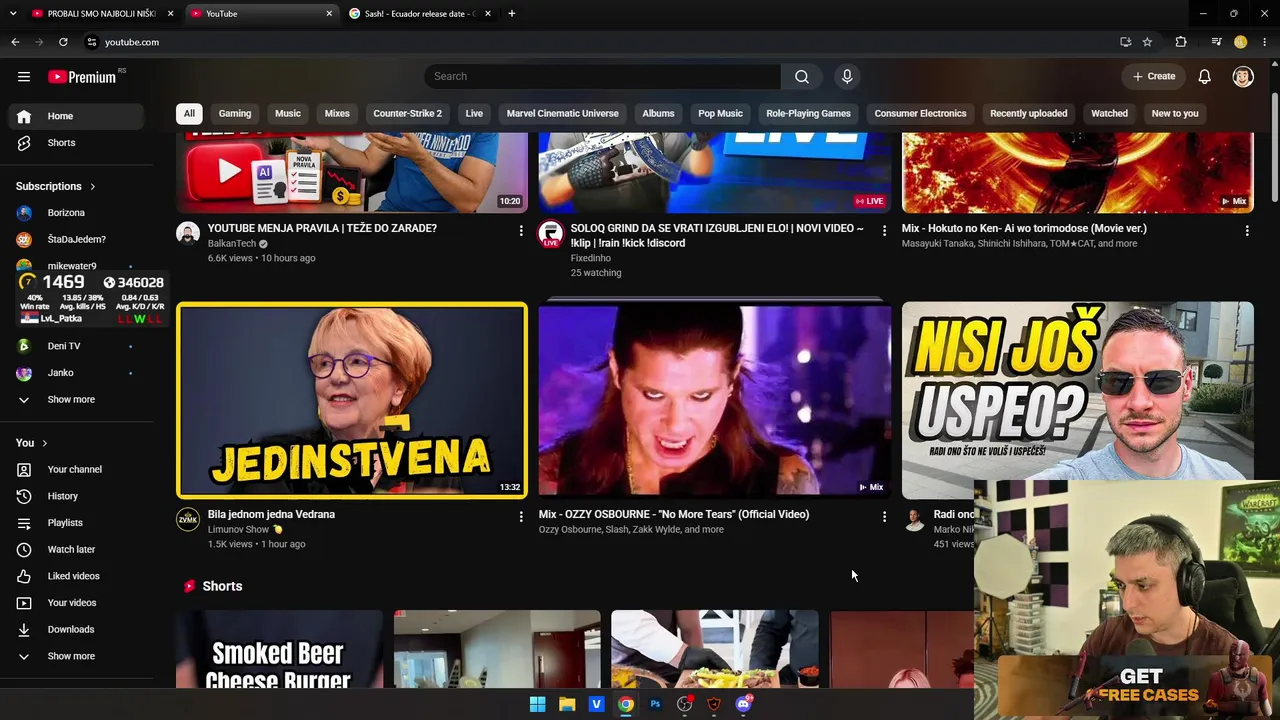Open options menu for YOUTUBE MENJA PRAVILA video

[x=521, y=231]
